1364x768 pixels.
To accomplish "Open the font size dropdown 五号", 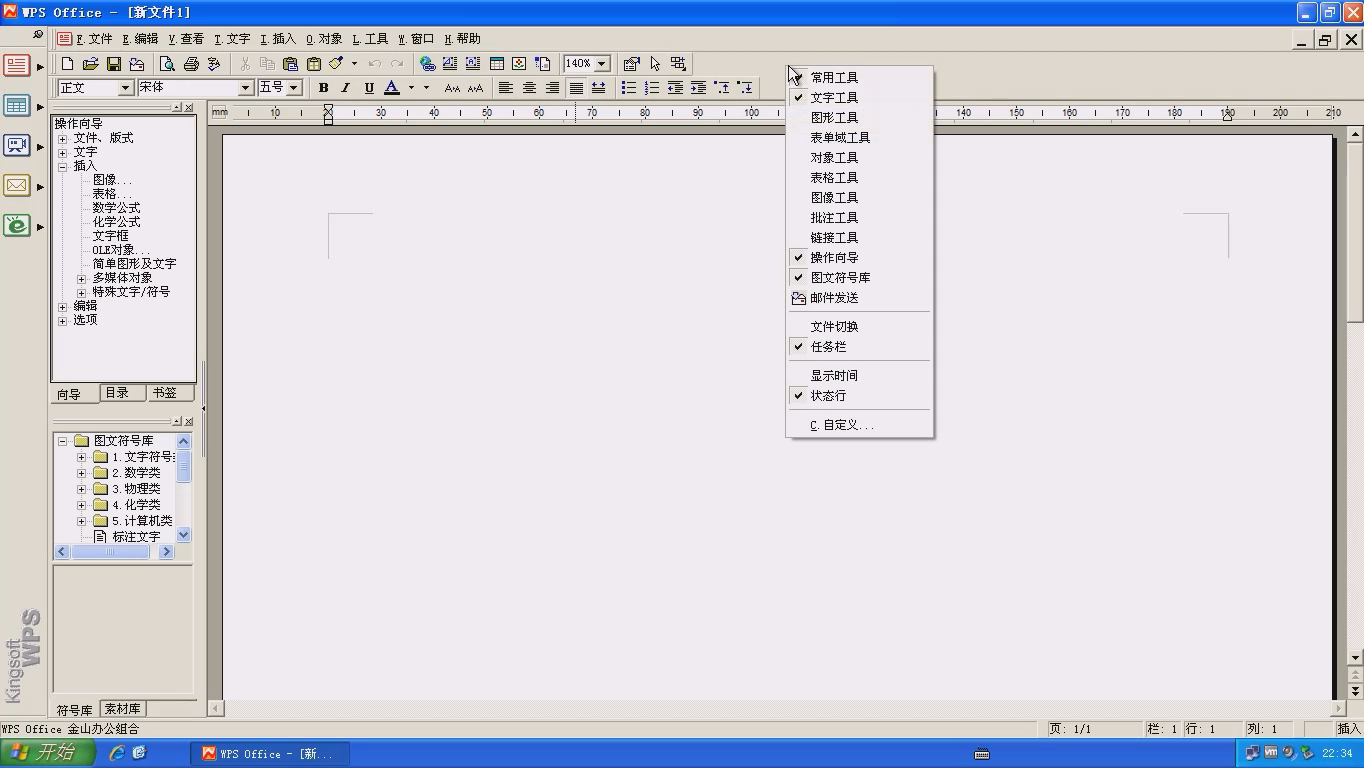I will (294, 88).
